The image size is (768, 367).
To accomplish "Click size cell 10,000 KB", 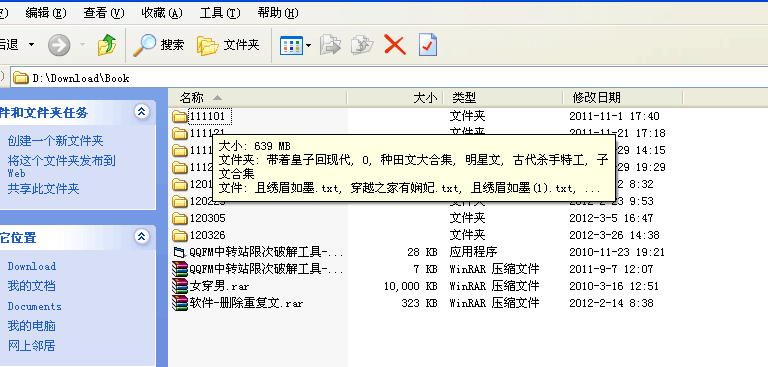I will pyautogui.click(x=410, y=286).
